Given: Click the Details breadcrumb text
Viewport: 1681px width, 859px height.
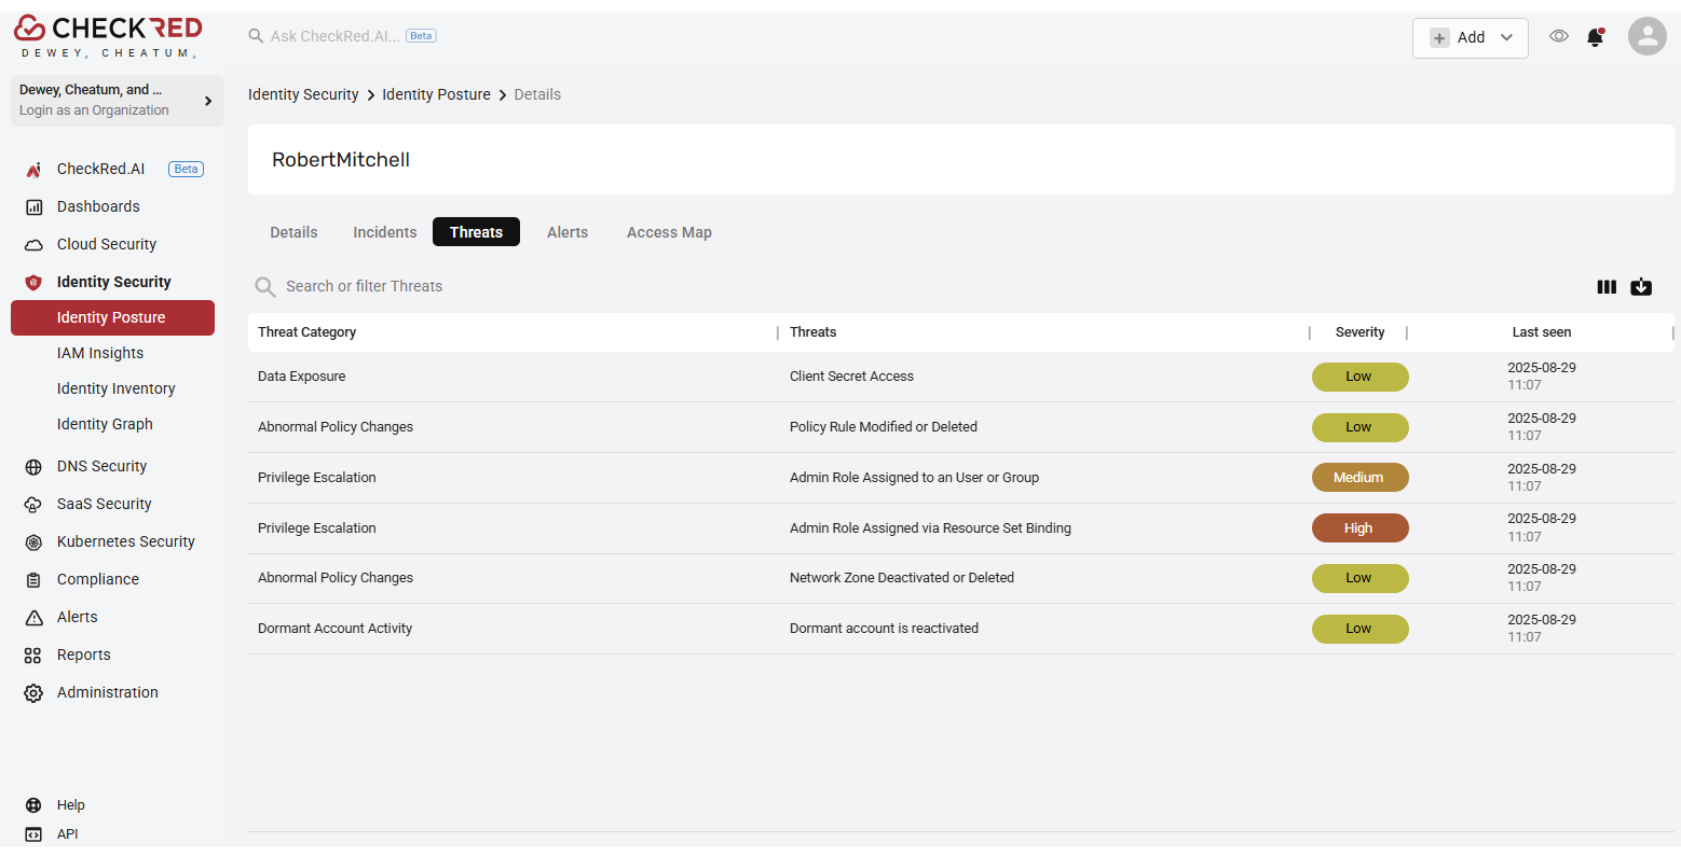Looking at the screenshot, I should pos(537,94).
